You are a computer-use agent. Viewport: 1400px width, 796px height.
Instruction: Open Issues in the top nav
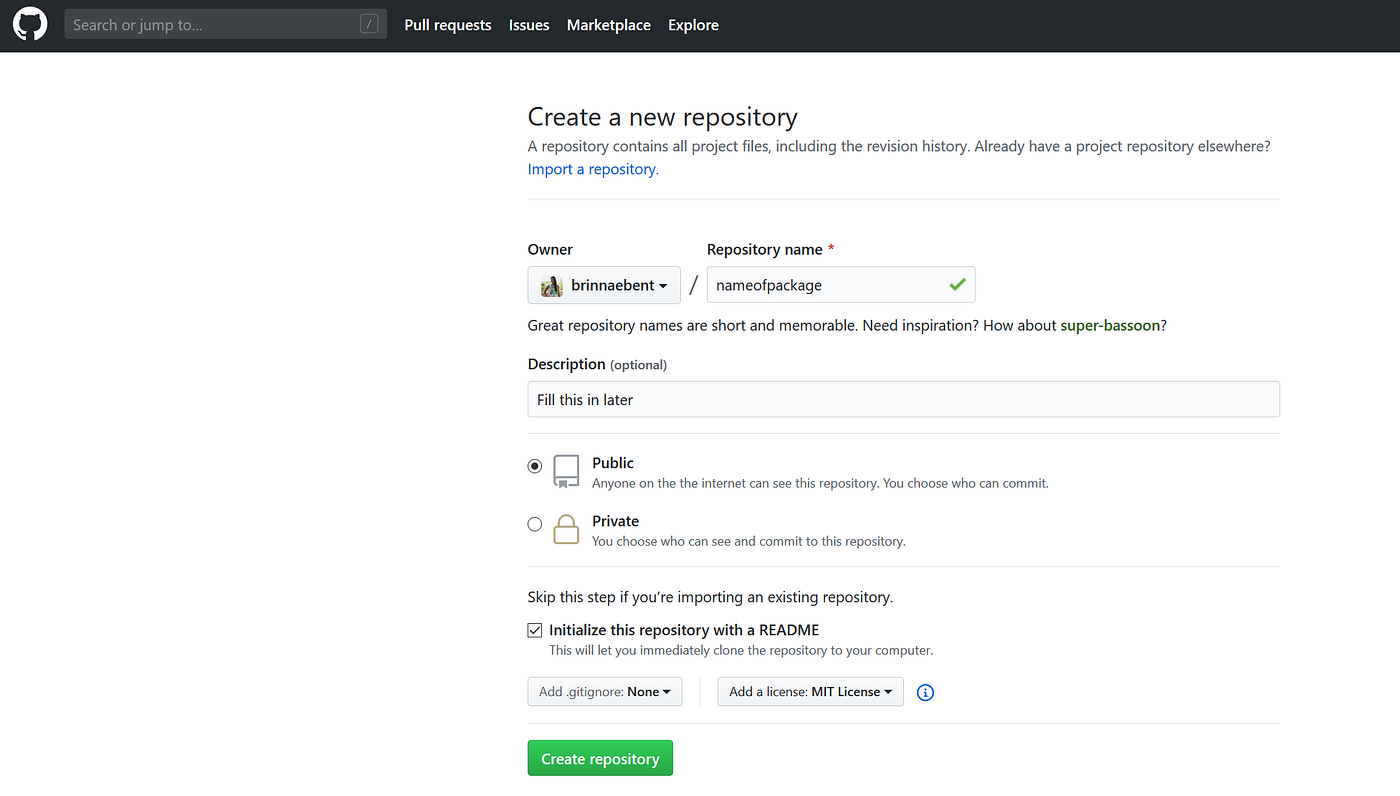point(529,25)
